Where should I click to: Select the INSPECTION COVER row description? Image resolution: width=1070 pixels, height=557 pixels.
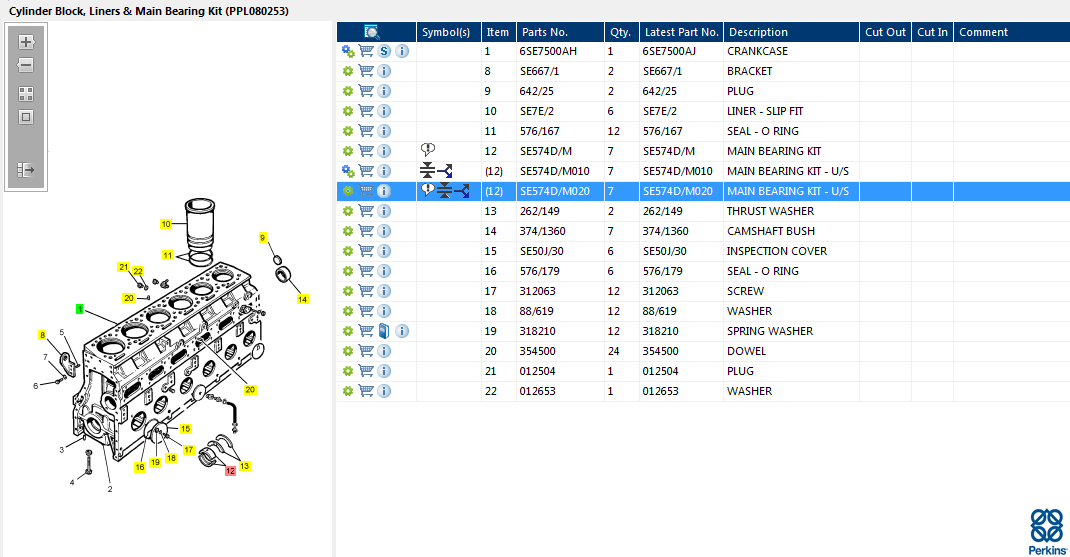click(x=776, y=251)
